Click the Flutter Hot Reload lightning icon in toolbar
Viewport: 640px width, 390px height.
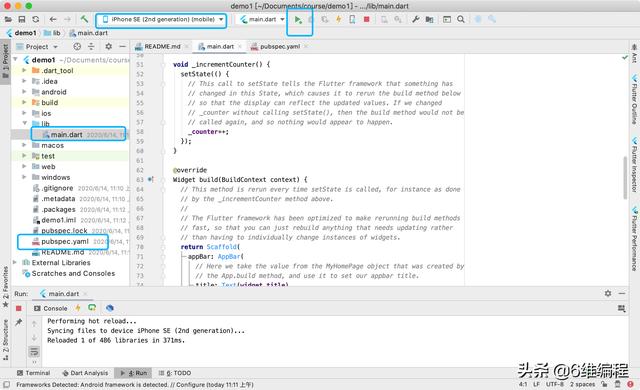[x=338, y=19]
